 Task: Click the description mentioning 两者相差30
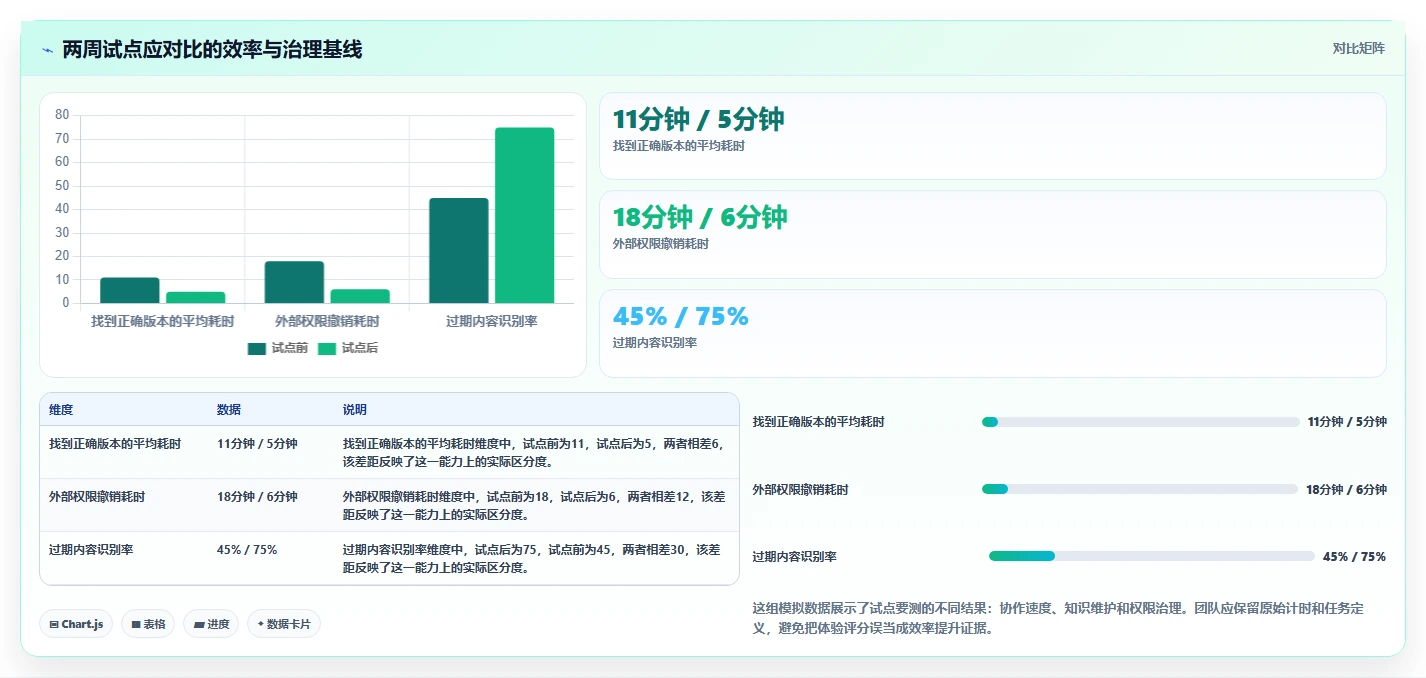(x=534, y=558)
